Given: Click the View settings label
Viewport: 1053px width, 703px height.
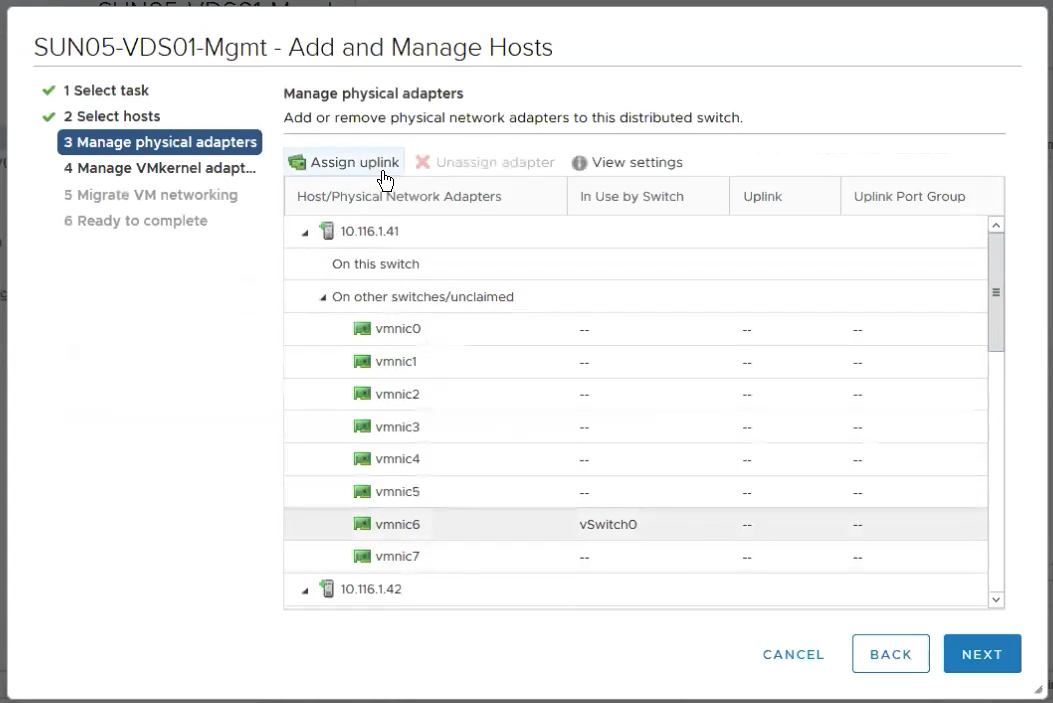Looking at the screenshot, I should point(637,162).
